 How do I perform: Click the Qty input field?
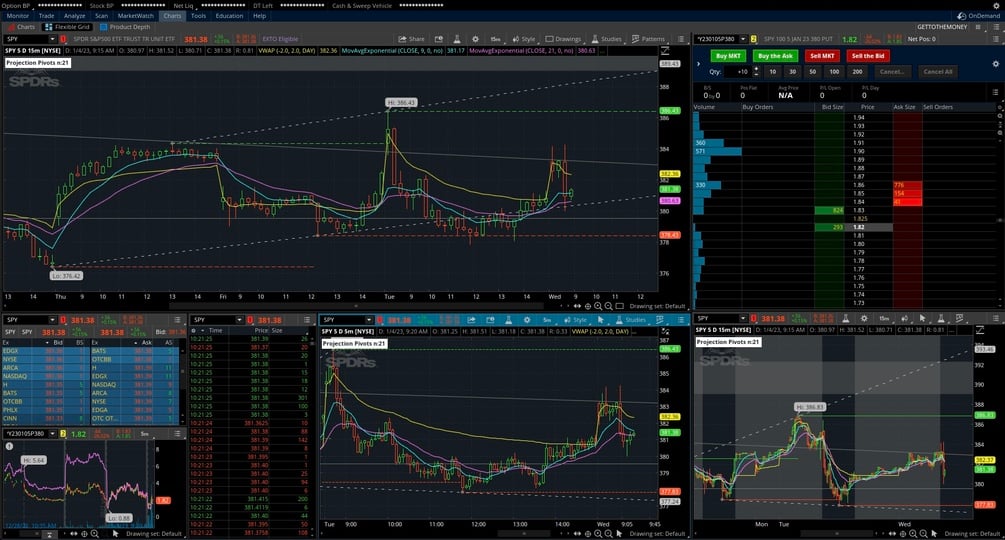[737, 72]
